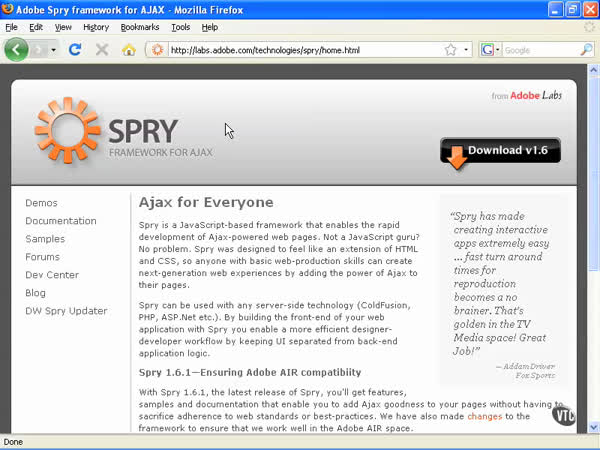Viewport: 600px width, 450px height.
Task: Reload the page with the refresh icon
Action: (75, 49)
